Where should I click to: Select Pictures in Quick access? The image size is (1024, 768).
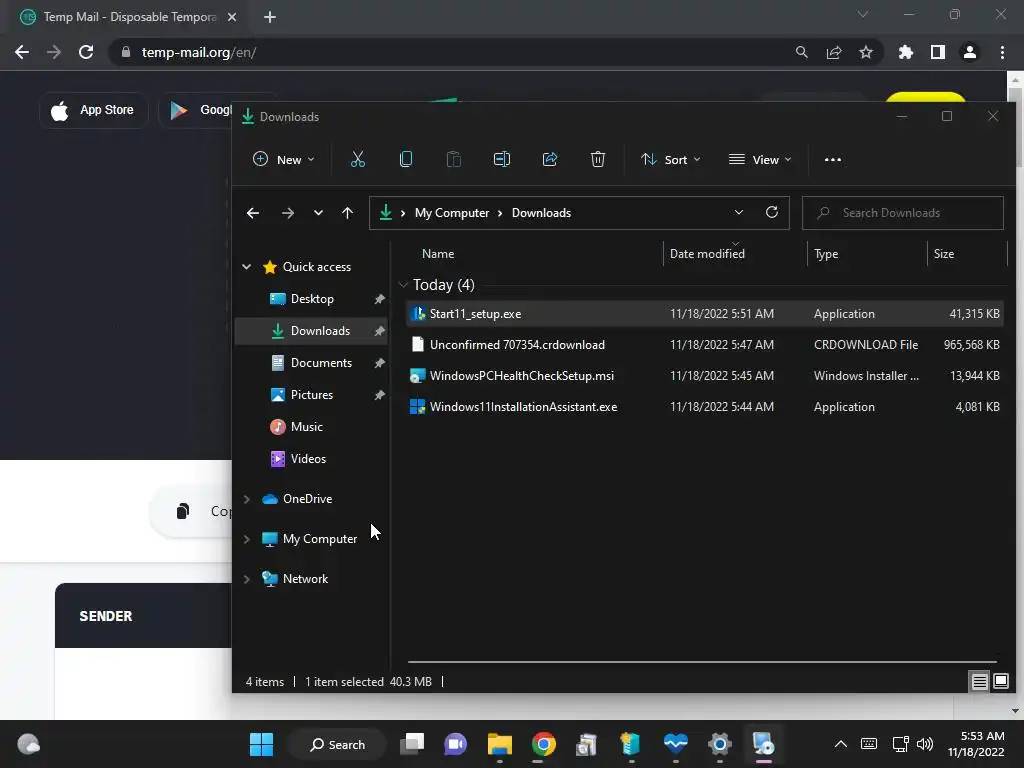click(312, 395)
